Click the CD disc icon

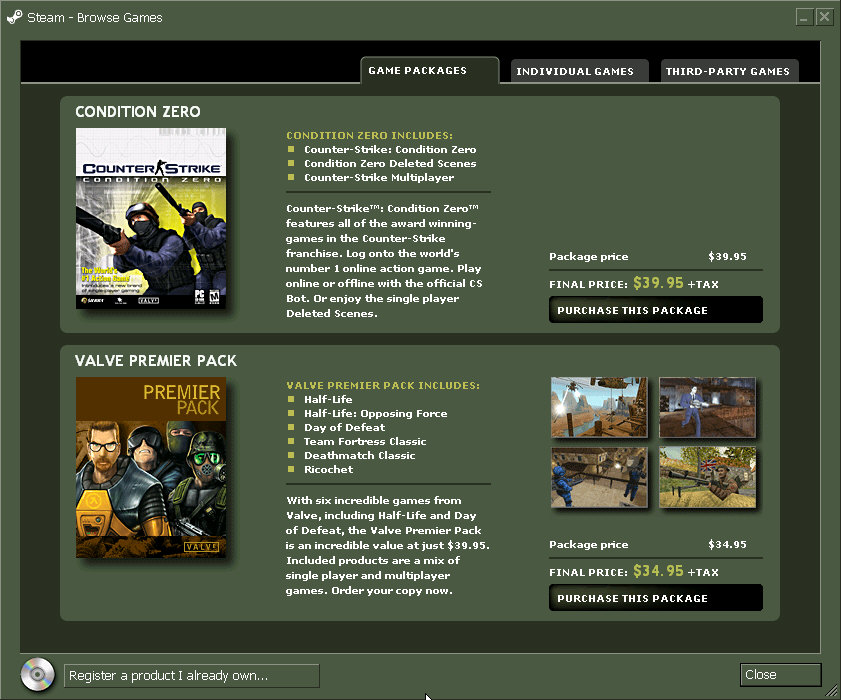click(x=37, y=675)
